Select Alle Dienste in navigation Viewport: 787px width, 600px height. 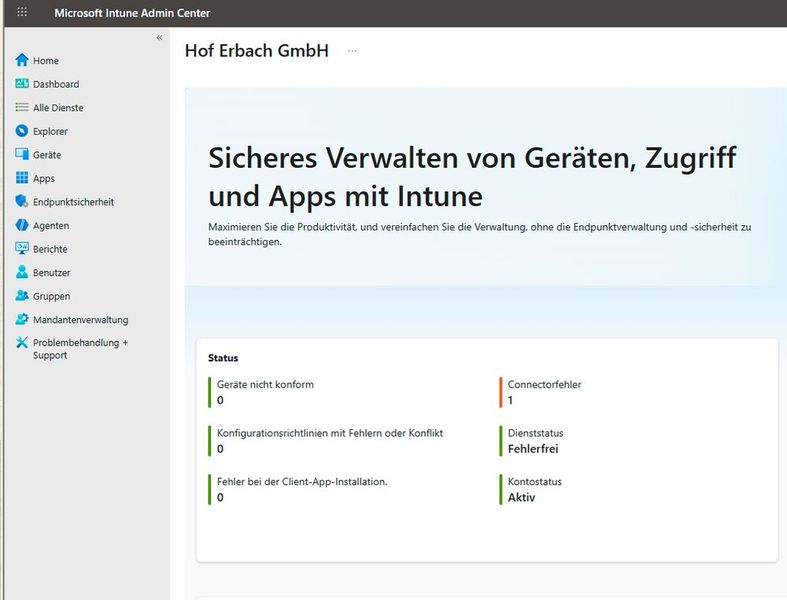pos(58,108)
